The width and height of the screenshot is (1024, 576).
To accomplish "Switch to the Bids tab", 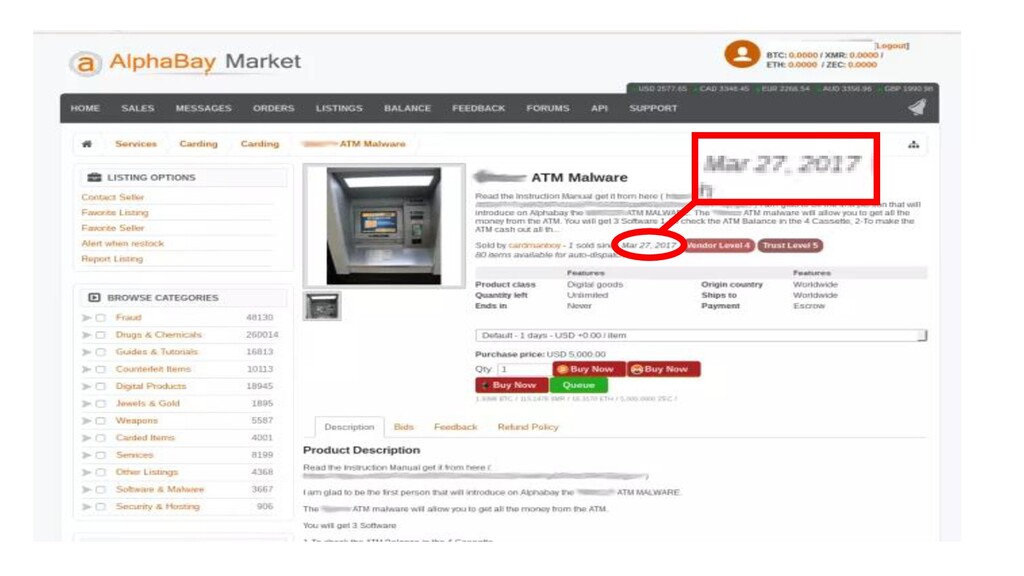I will point(404,427).
